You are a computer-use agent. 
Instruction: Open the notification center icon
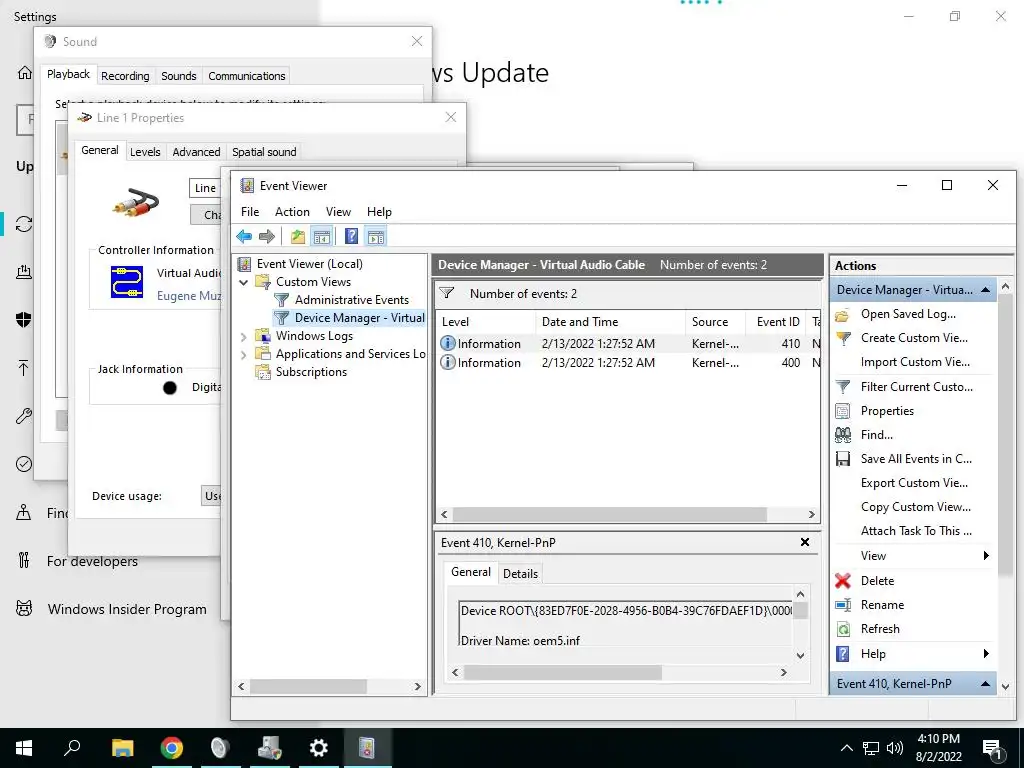tap(992, 749)
